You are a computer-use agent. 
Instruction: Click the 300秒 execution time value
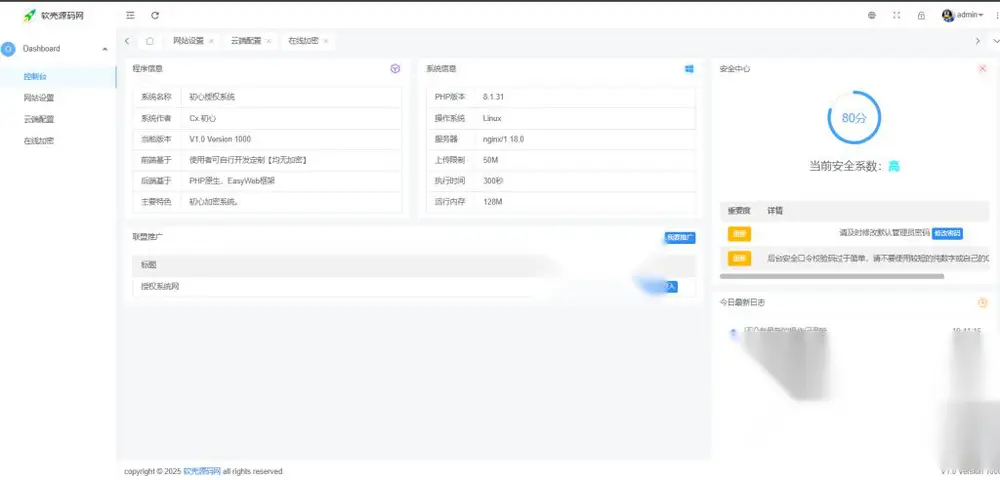(493, 181)
